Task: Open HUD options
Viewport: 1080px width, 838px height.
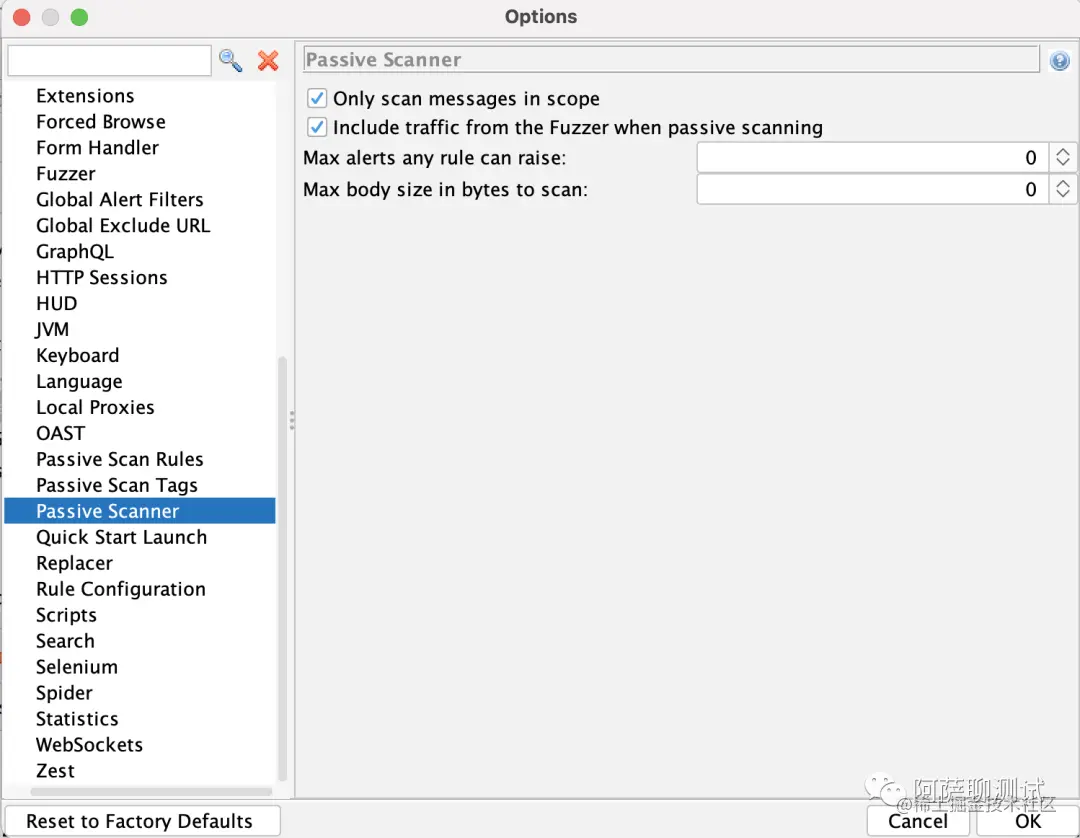Action: pyautogui.click(x=56, y=304)
